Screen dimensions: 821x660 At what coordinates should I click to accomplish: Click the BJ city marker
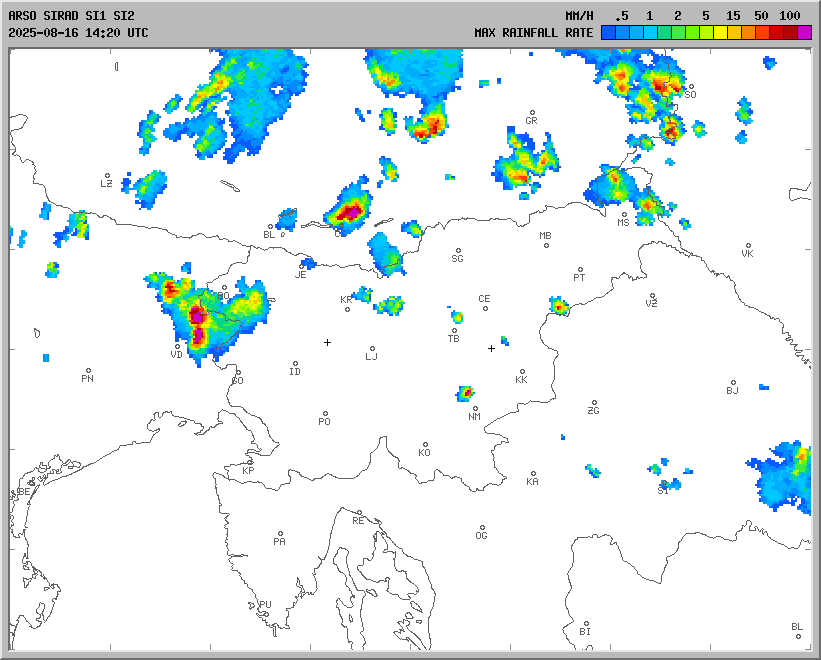(x=733, y=383)
